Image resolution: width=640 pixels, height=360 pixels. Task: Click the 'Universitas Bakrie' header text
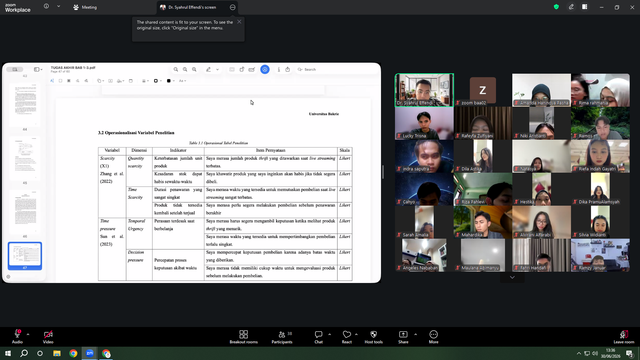point(324,114)
